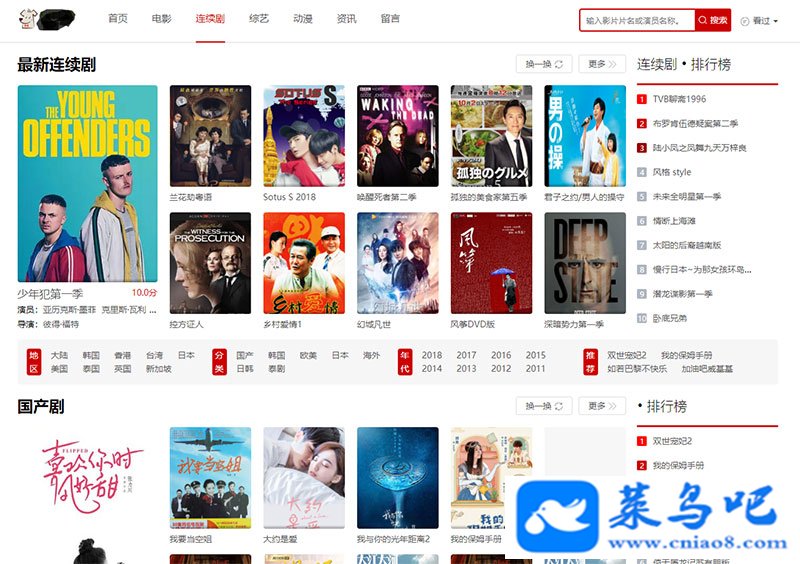Open the 留言 navigation tab

(390, 19)
